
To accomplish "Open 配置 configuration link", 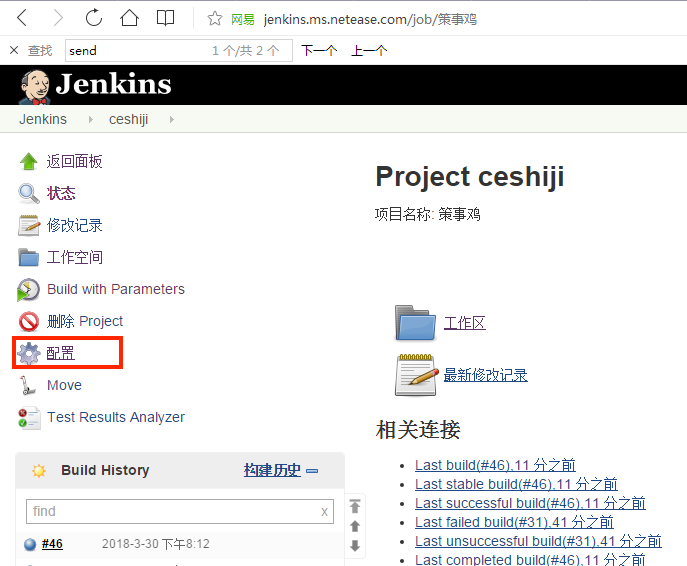I will click(x=60, y=353).
